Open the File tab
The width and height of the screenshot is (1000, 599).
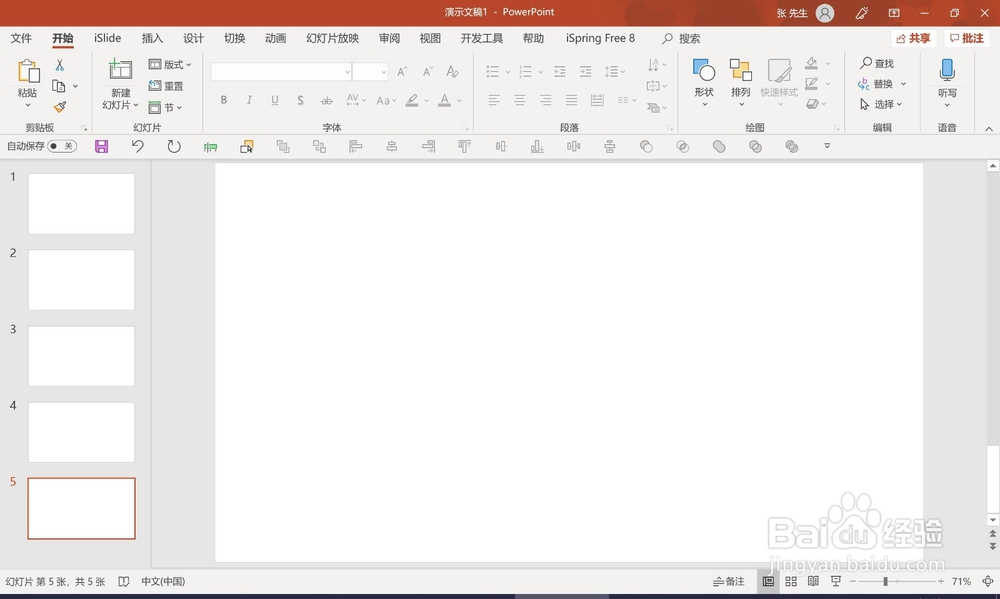21,38
